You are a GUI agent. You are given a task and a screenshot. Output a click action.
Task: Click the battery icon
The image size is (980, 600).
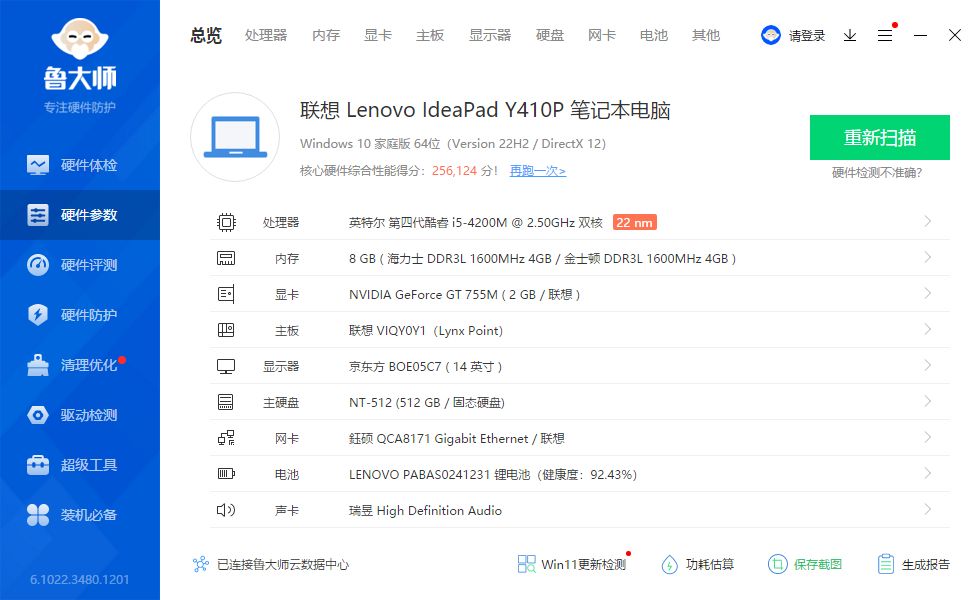coord(226,474)
